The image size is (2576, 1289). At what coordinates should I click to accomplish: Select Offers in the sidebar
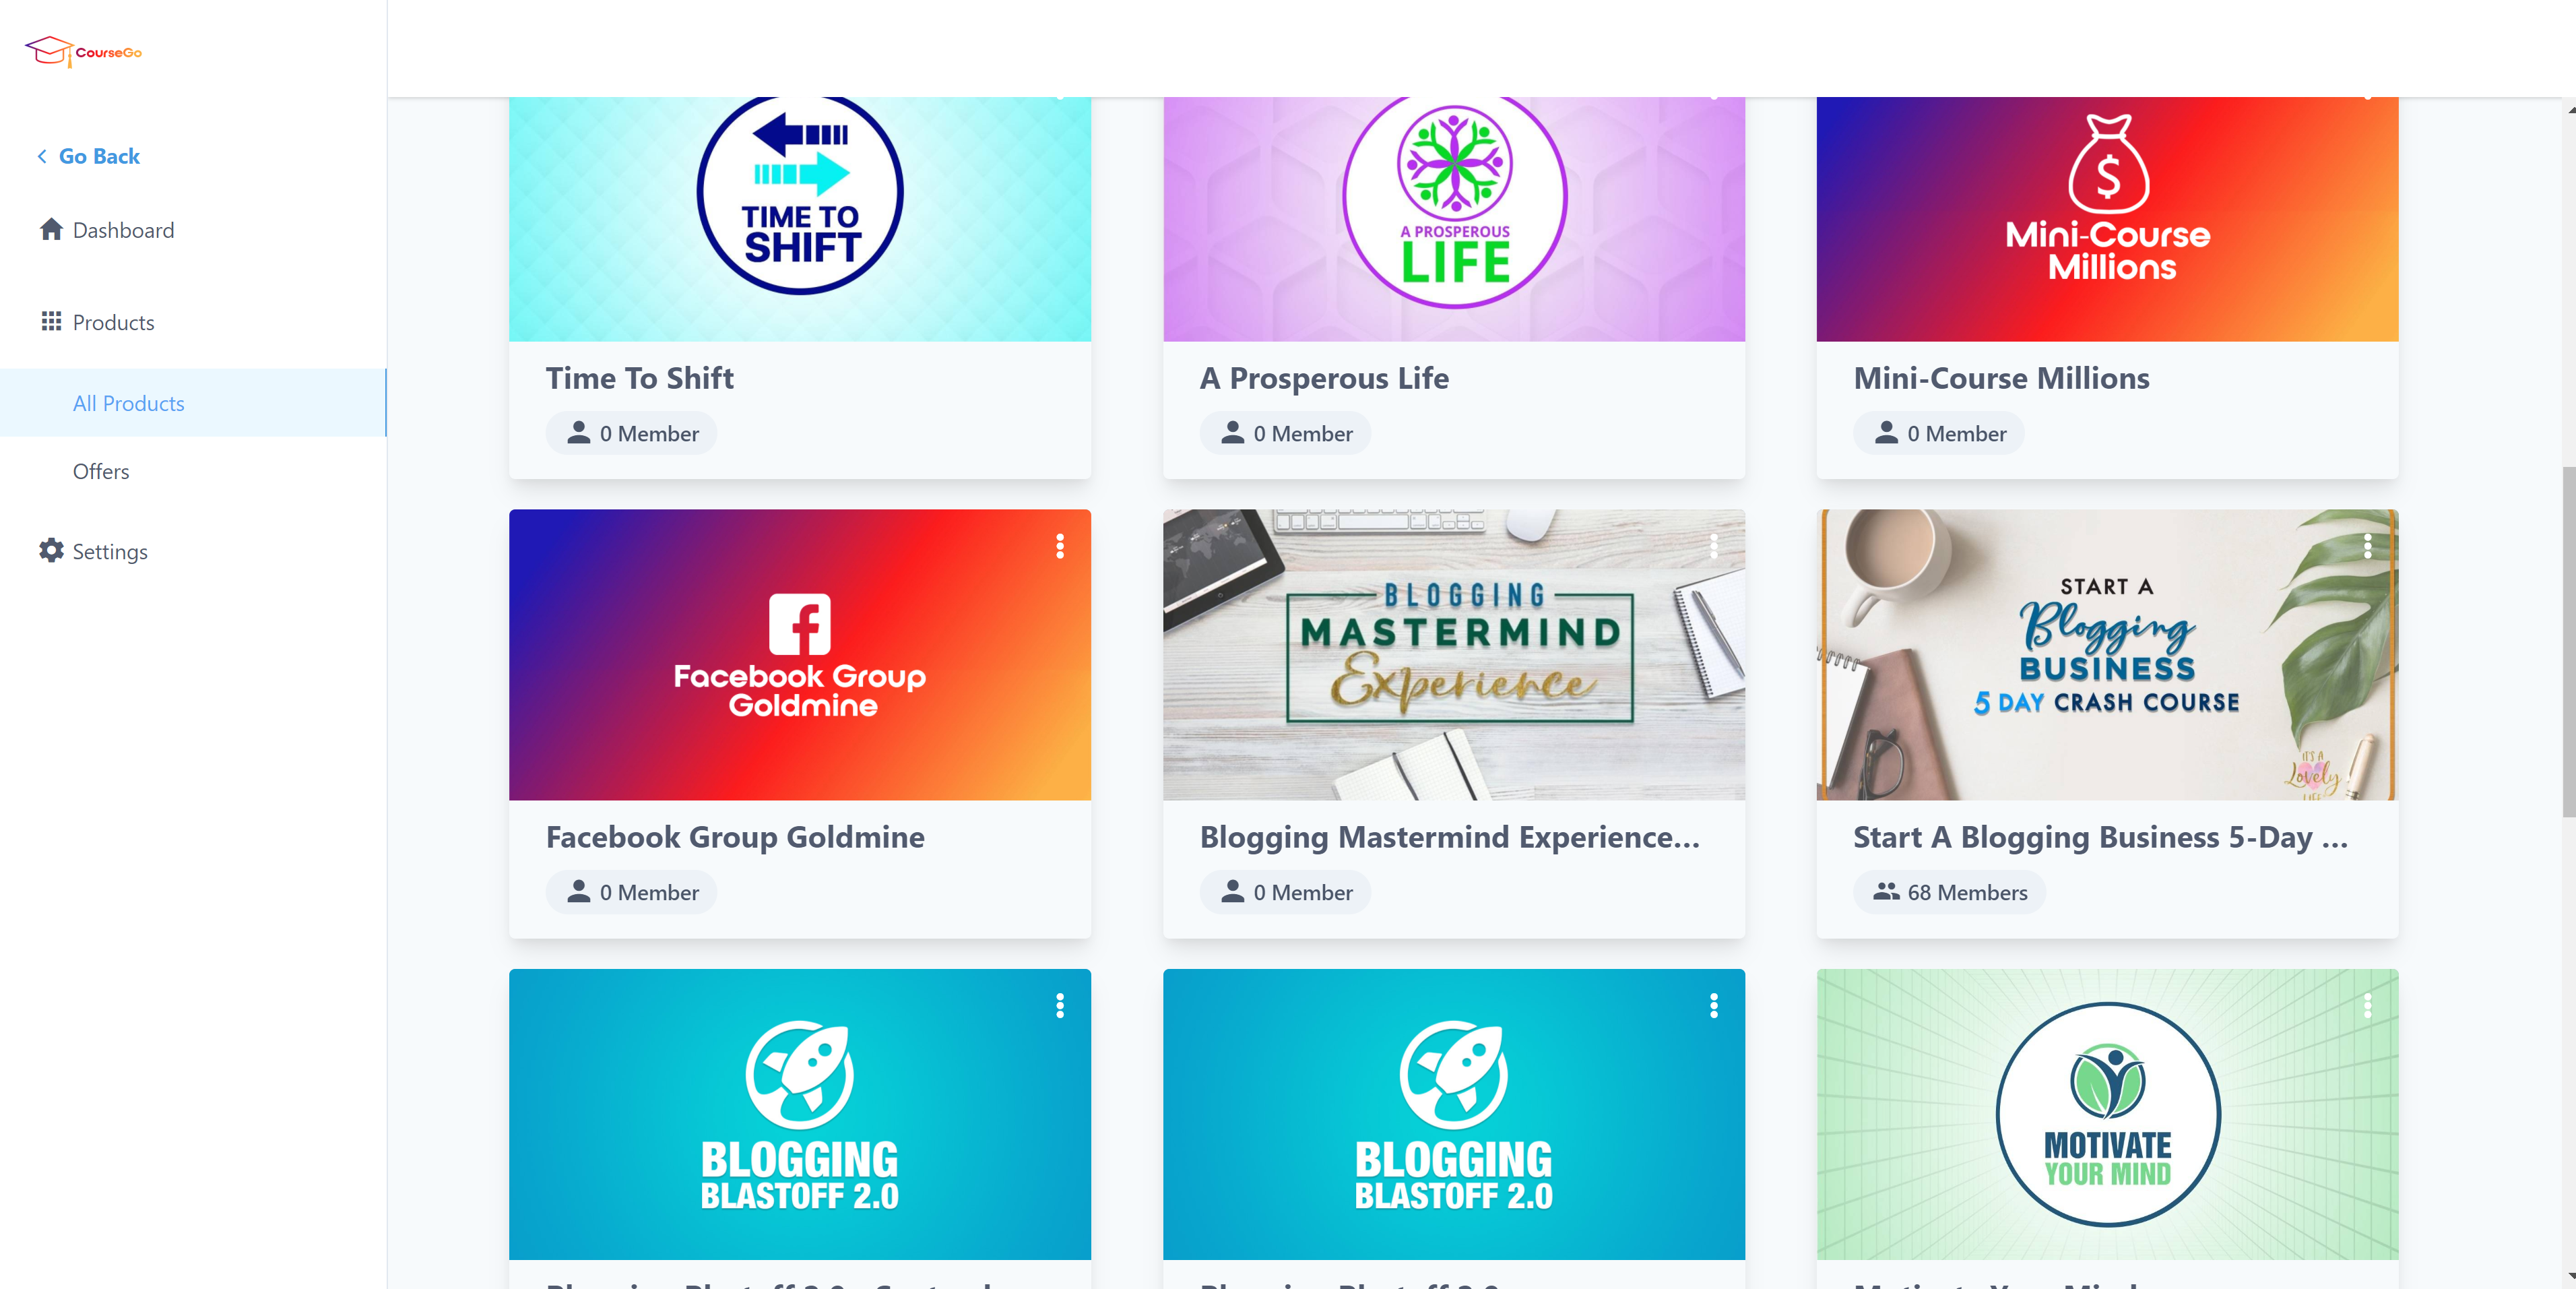101,471
